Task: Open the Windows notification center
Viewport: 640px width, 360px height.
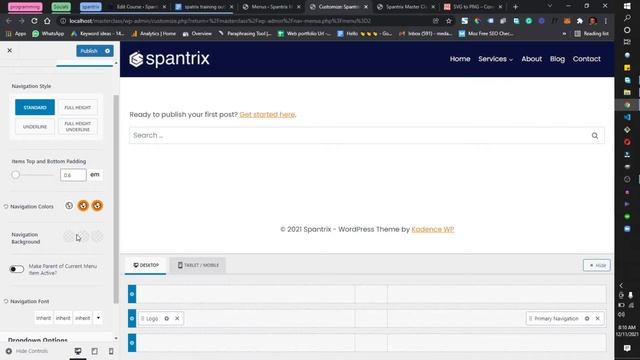Action: coord(627,348)
